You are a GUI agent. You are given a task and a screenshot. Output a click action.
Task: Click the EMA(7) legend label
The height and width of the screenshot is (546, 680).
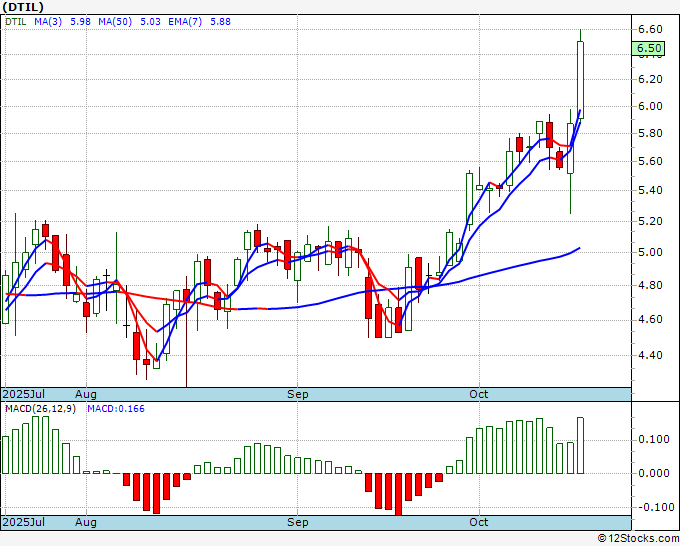pyautogui.click(x=185, y=22)
